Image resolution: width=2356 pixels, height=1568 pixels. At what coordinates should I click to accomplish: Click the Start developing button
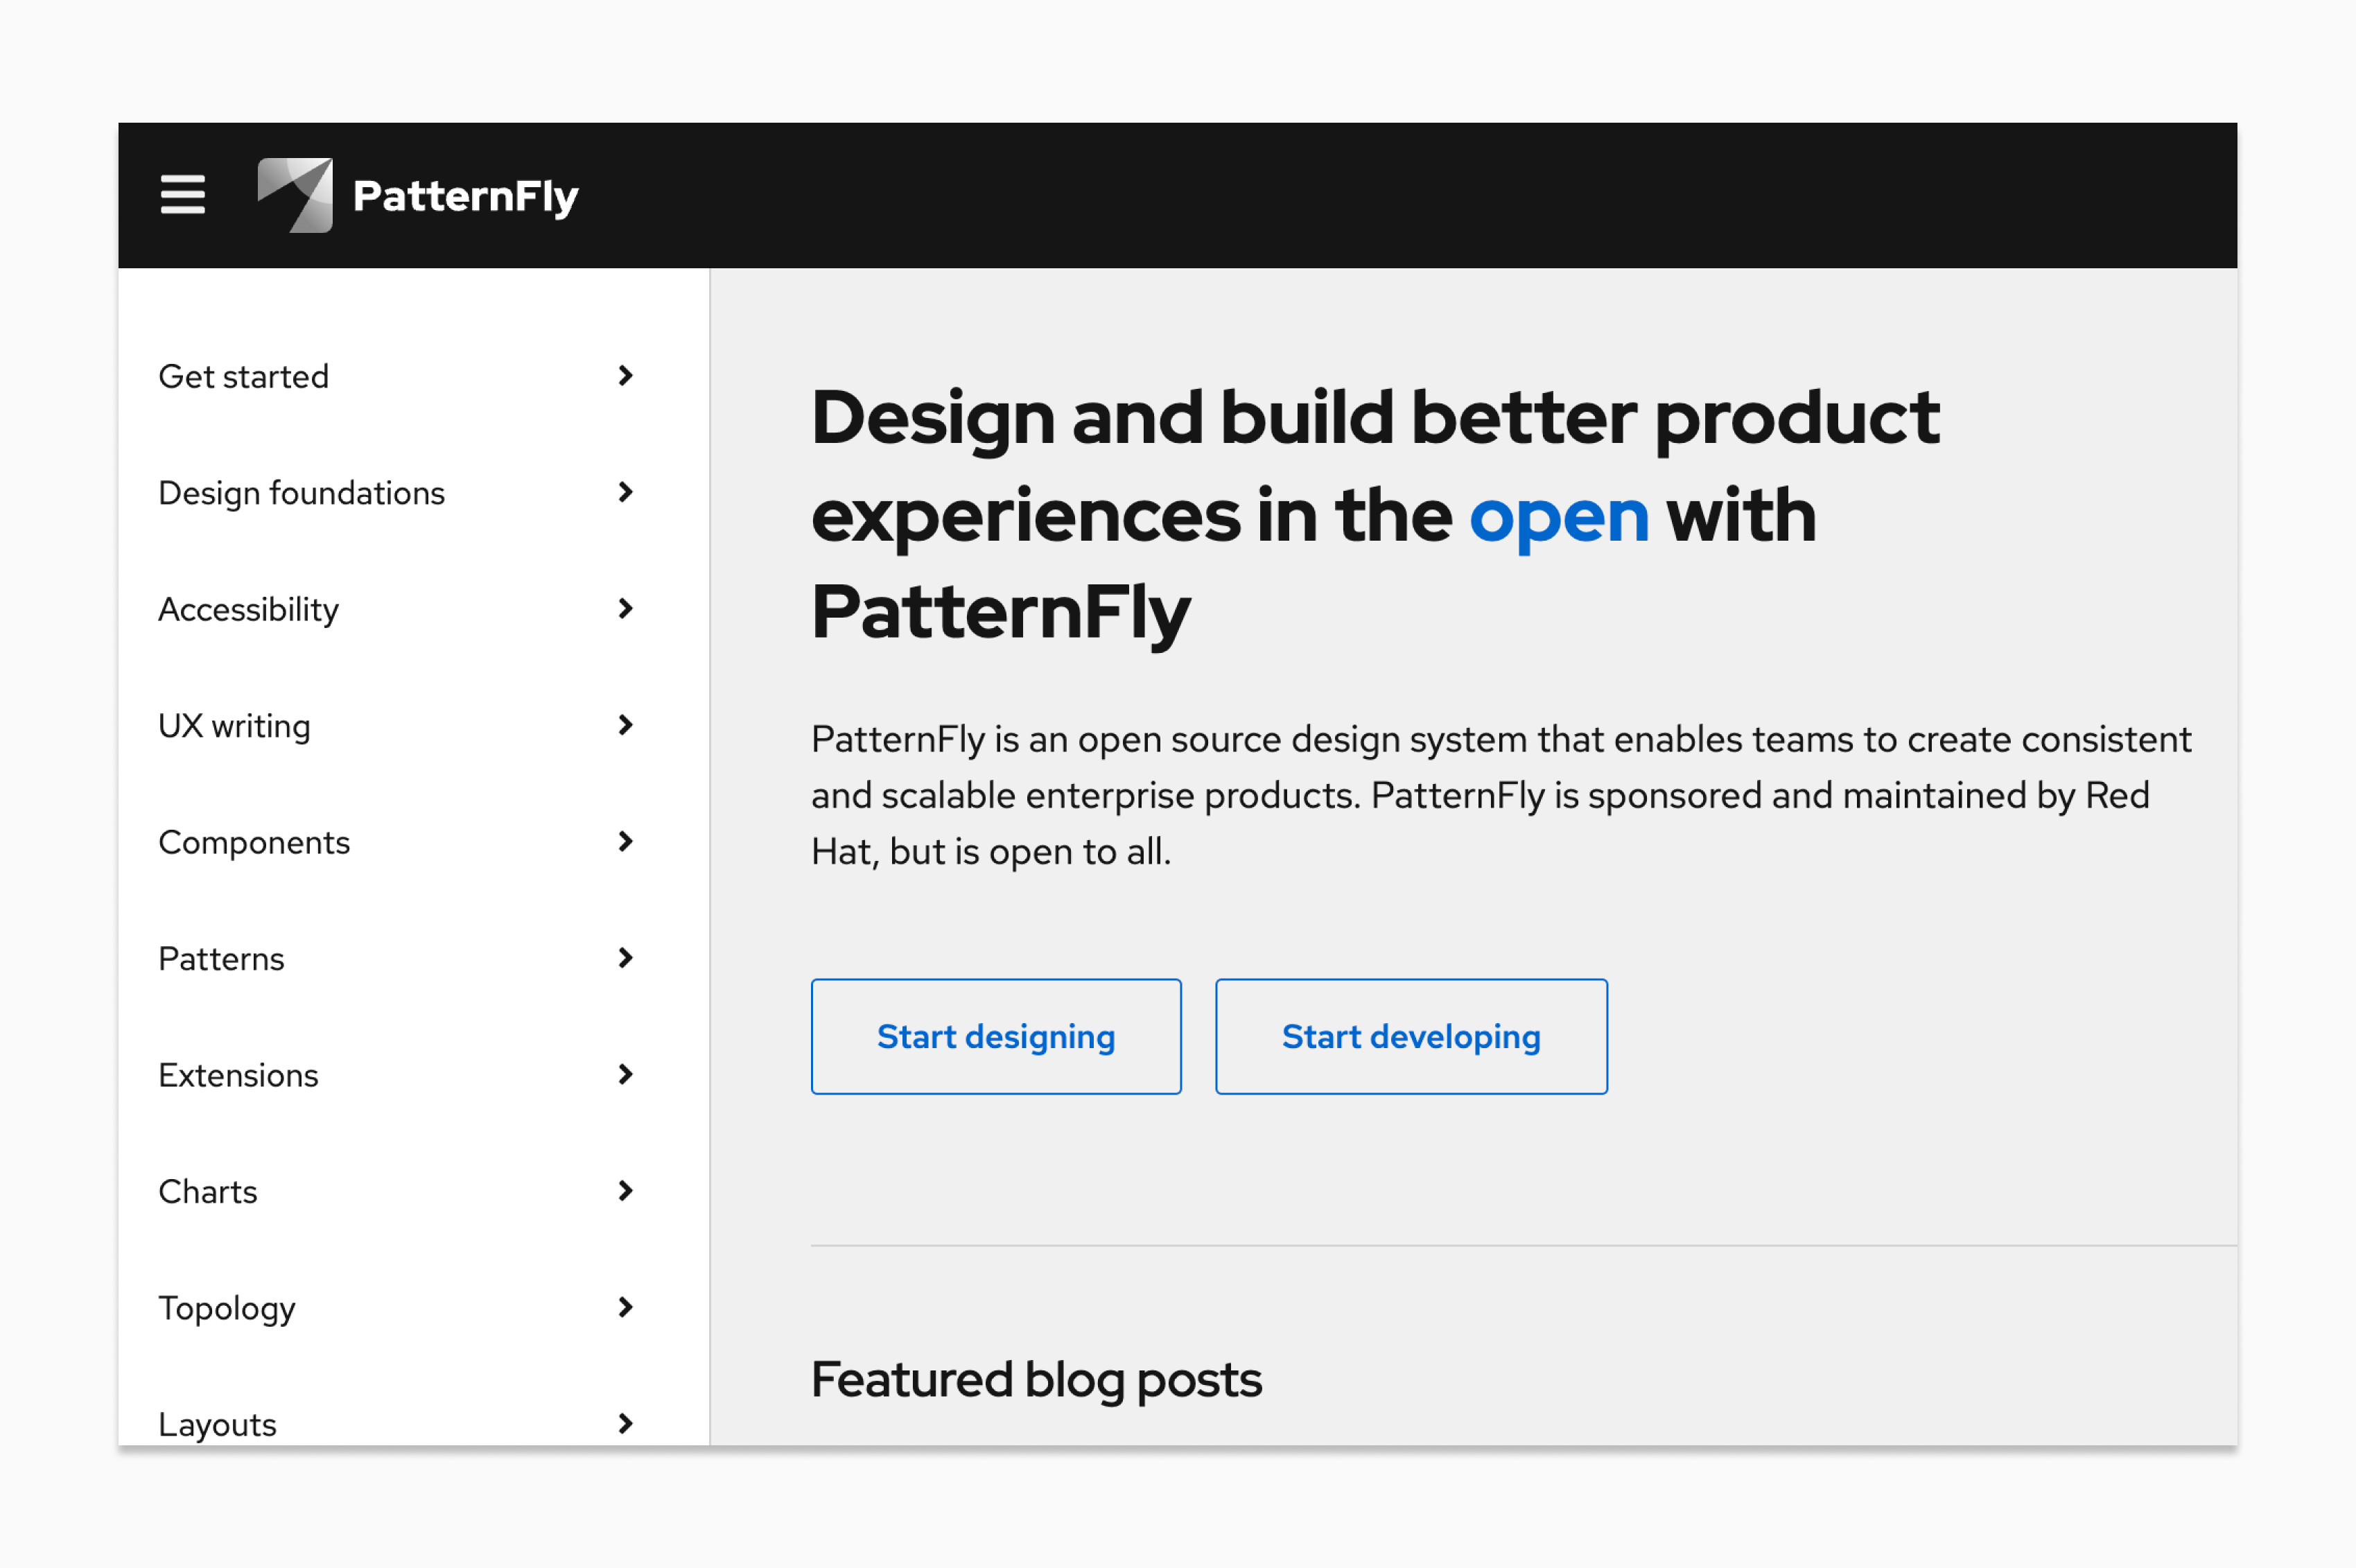[1411, 1036]
